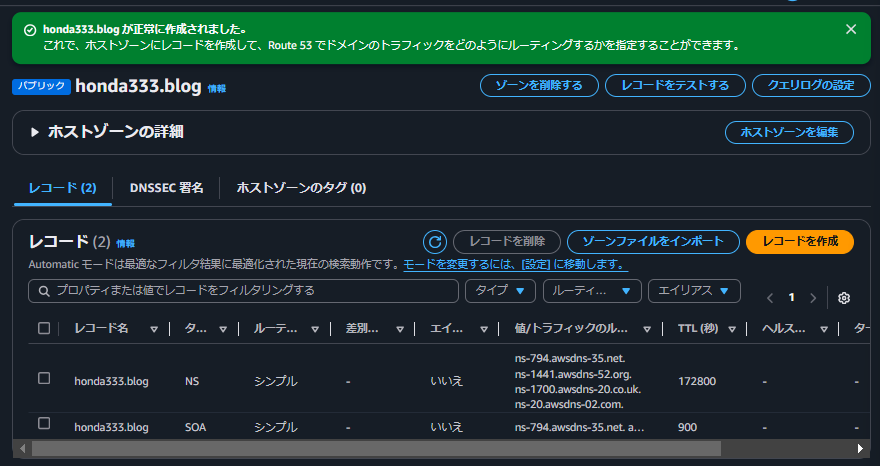Open the タイプ filter dropdown
This screenshot has width=880, height=466.
[500, 291]
